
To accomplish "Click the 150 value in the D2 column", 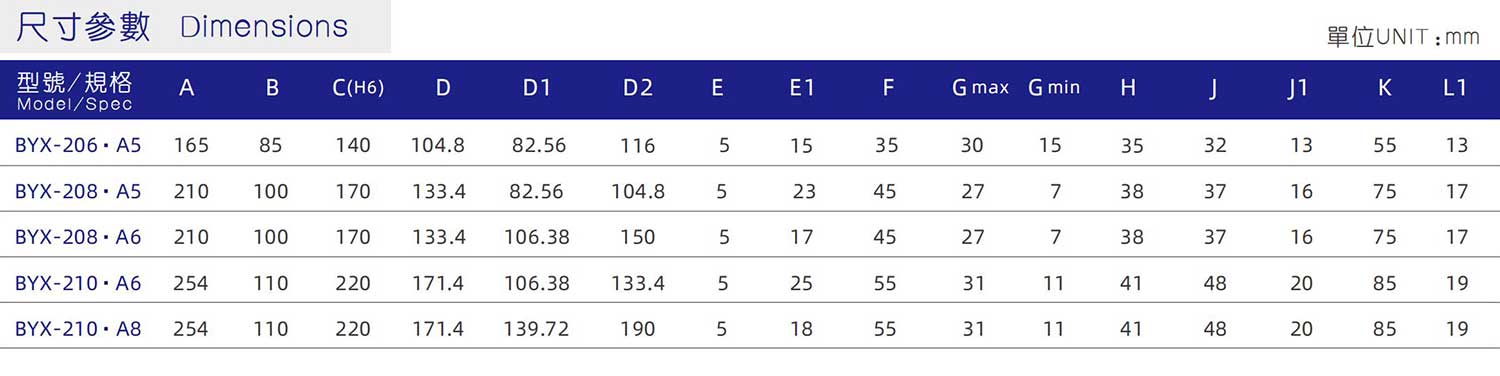I will (x=637, y=237).
